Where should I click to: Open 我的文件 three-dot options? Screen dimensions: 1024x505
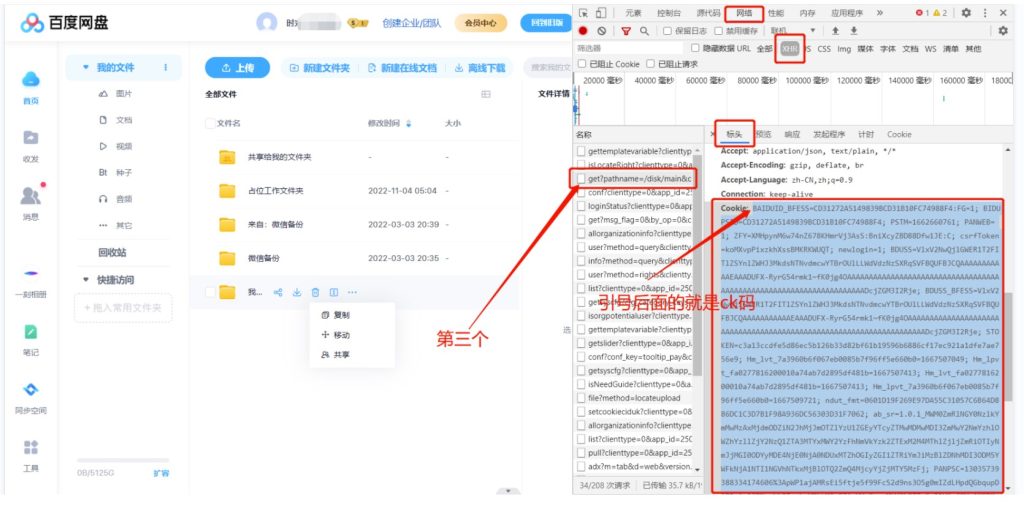pyautogui.click(x=165, y=67)
